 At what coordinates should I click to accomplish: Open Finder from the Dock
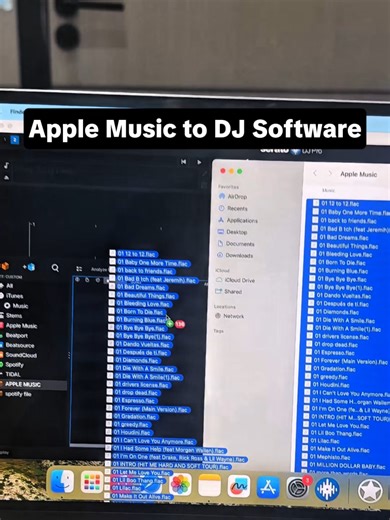62,482
